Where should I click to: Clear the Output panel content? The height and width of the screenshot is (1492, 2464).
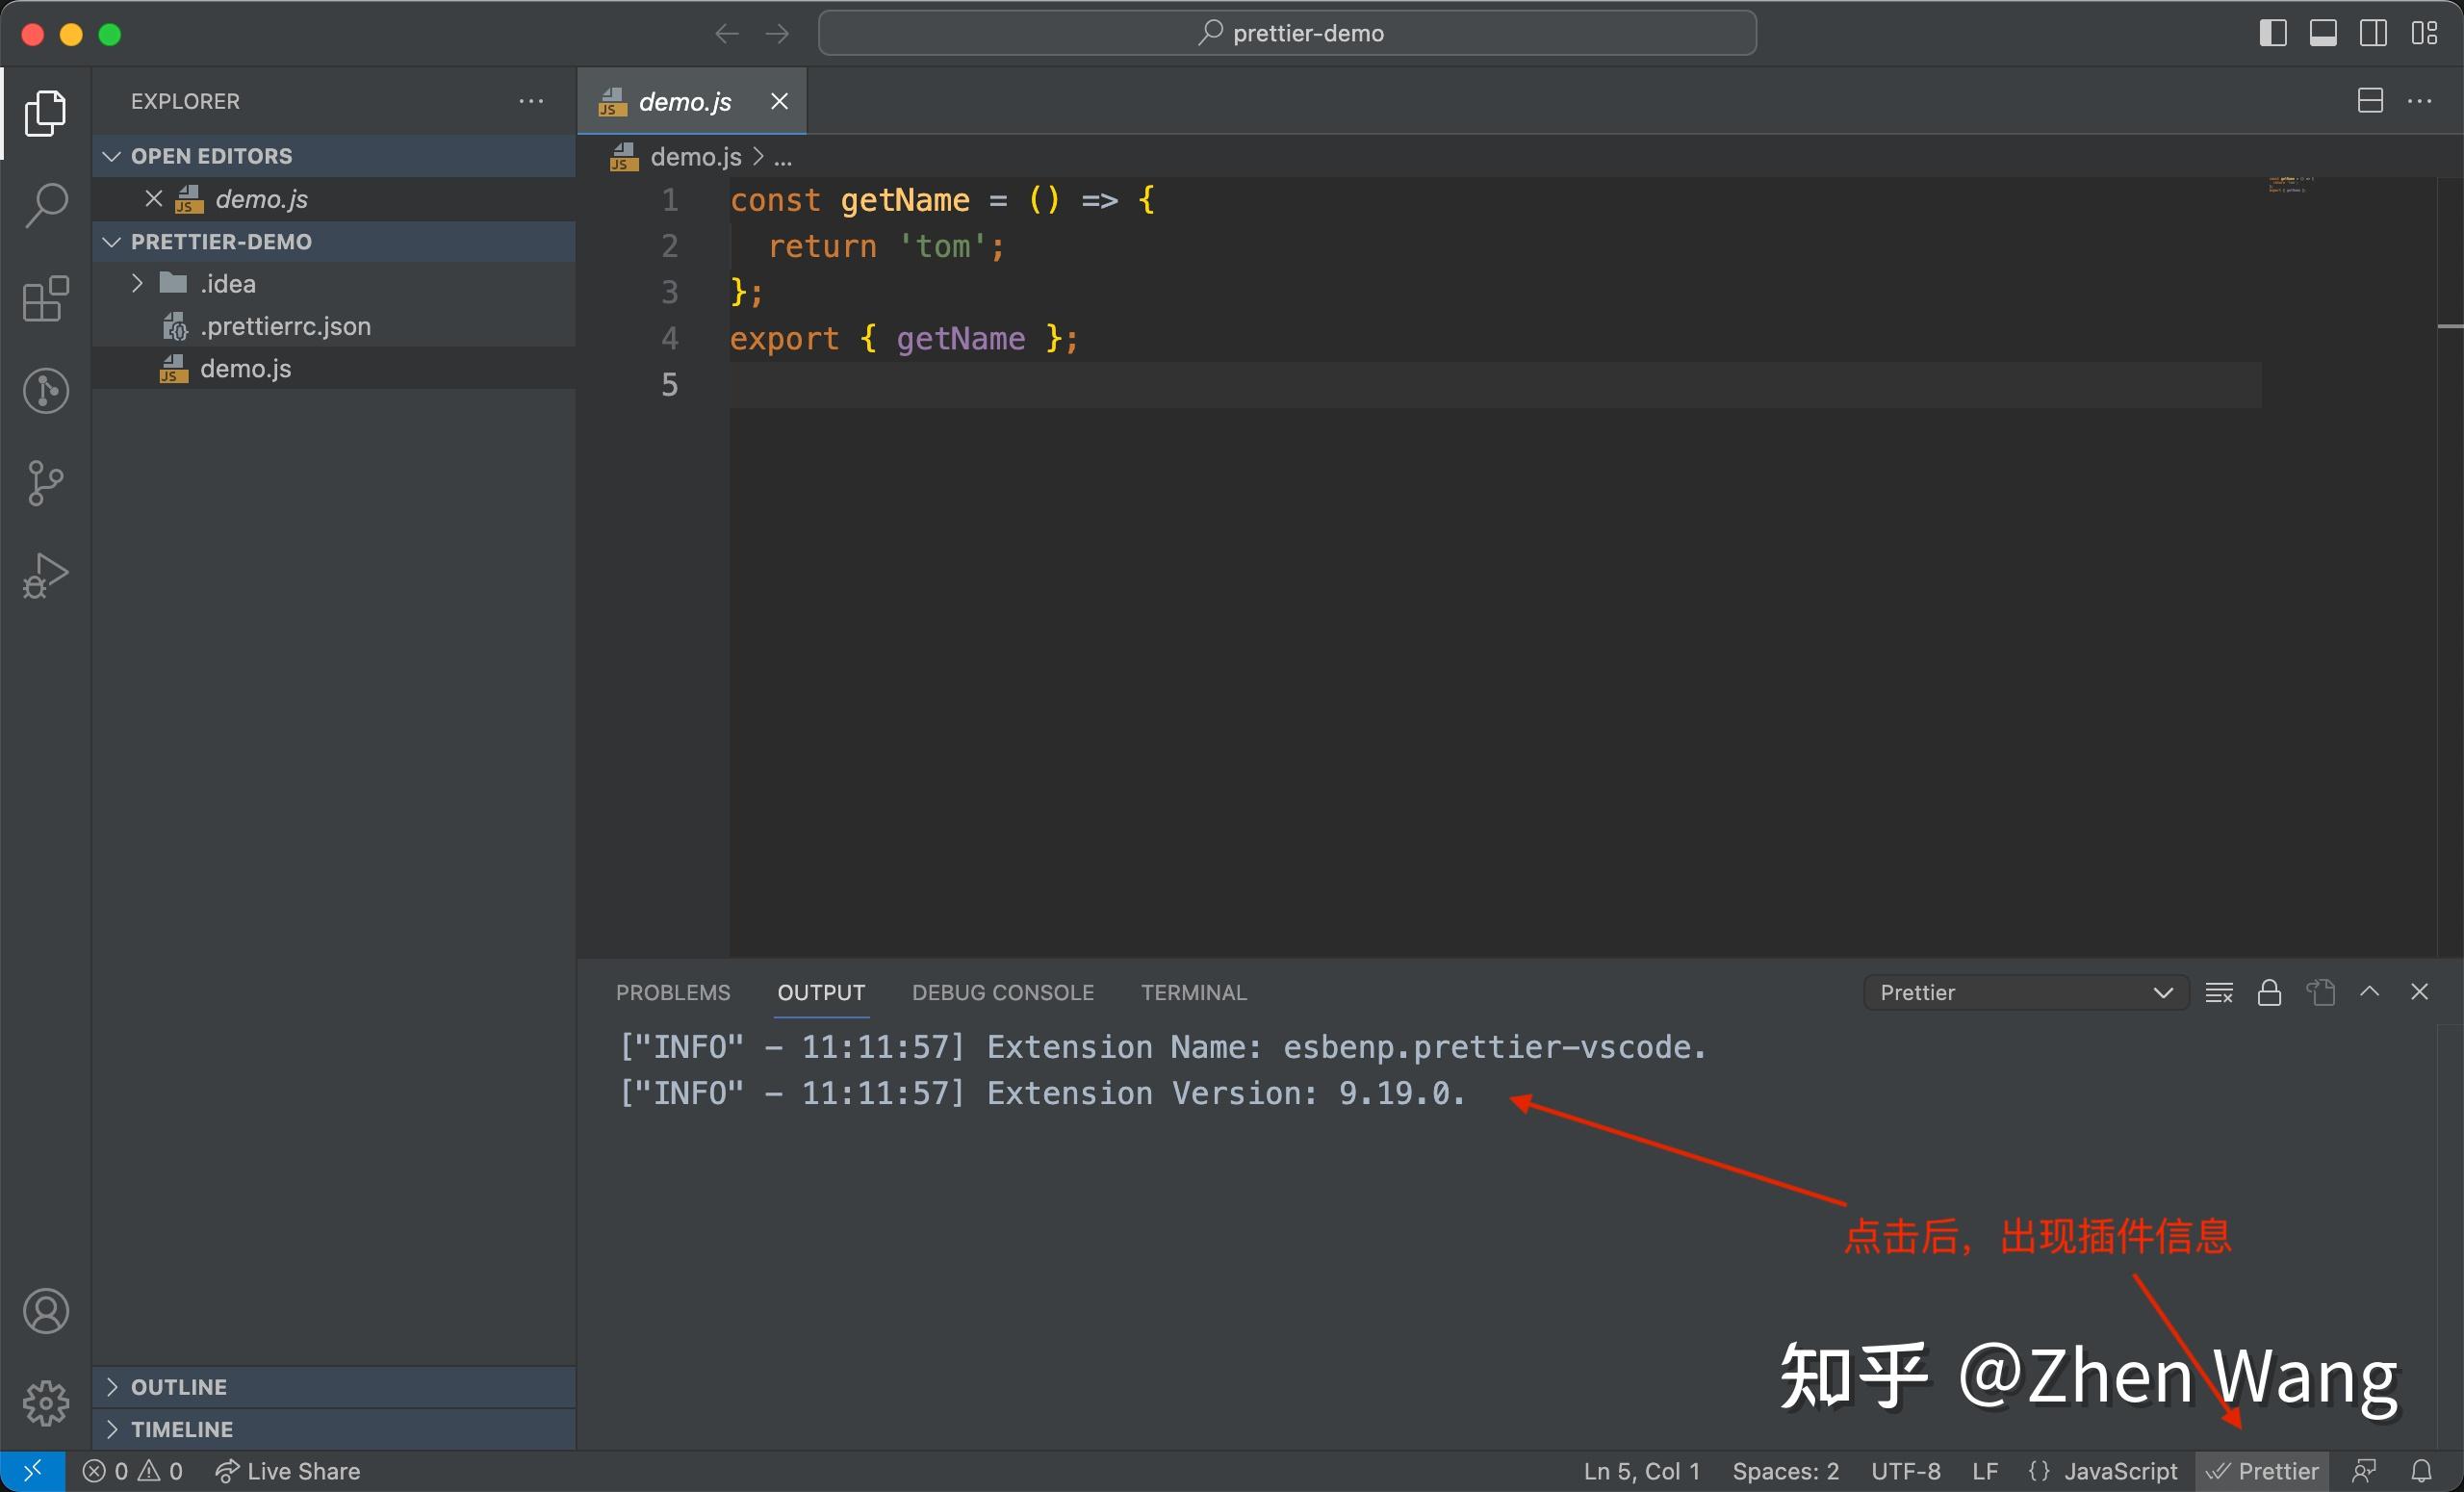pos(2219,992)
